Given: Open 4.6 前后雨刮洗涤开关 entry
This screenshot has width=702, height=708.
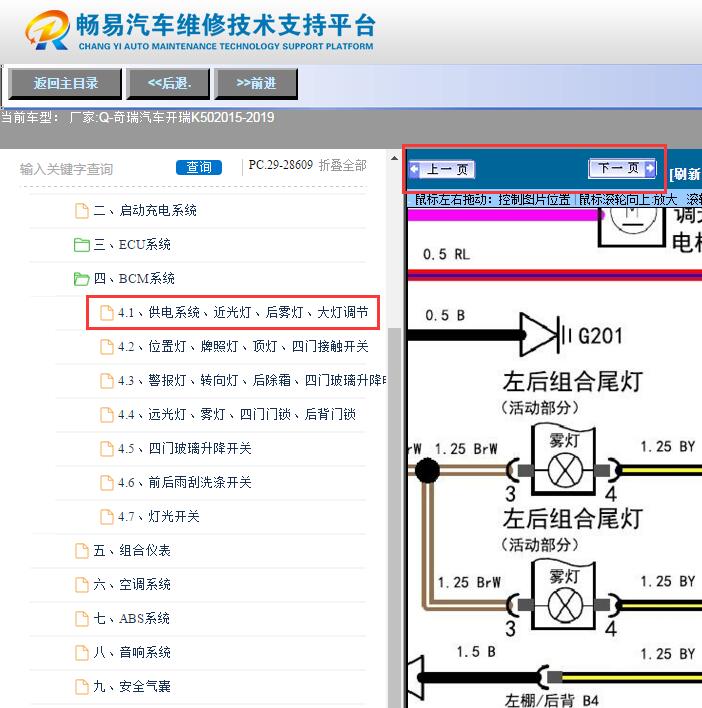Looking at the screenshot, I should tap(185, 482).
